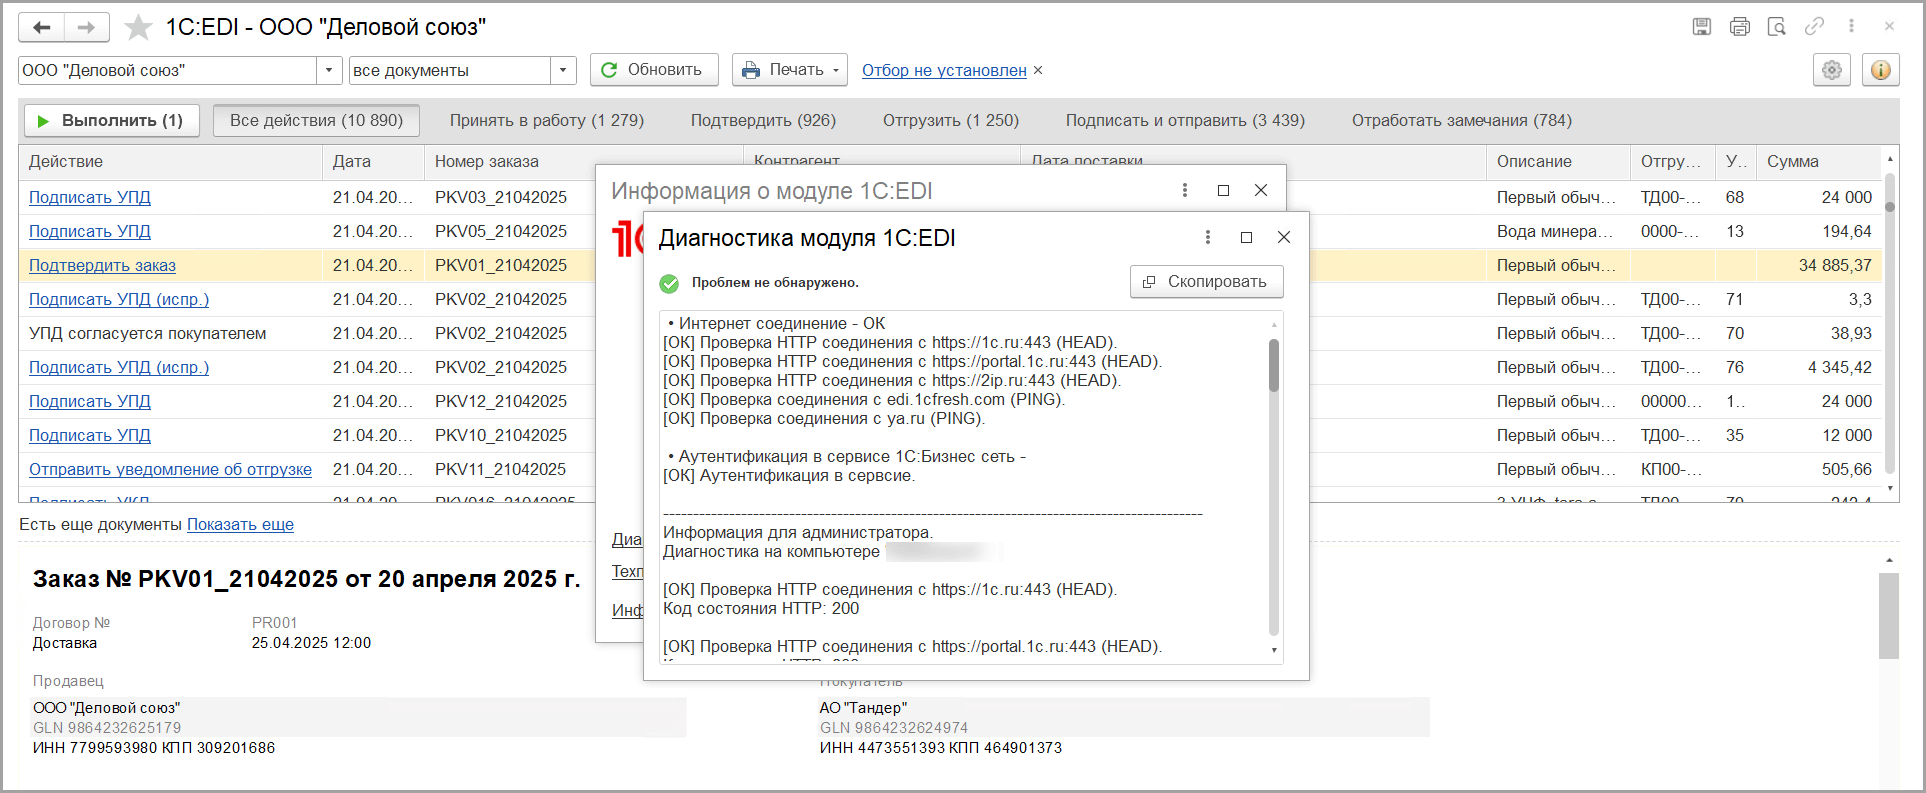This screenshot has height=793, width=1926.
Task: Open settings gear button
Action: point(1832,70)
